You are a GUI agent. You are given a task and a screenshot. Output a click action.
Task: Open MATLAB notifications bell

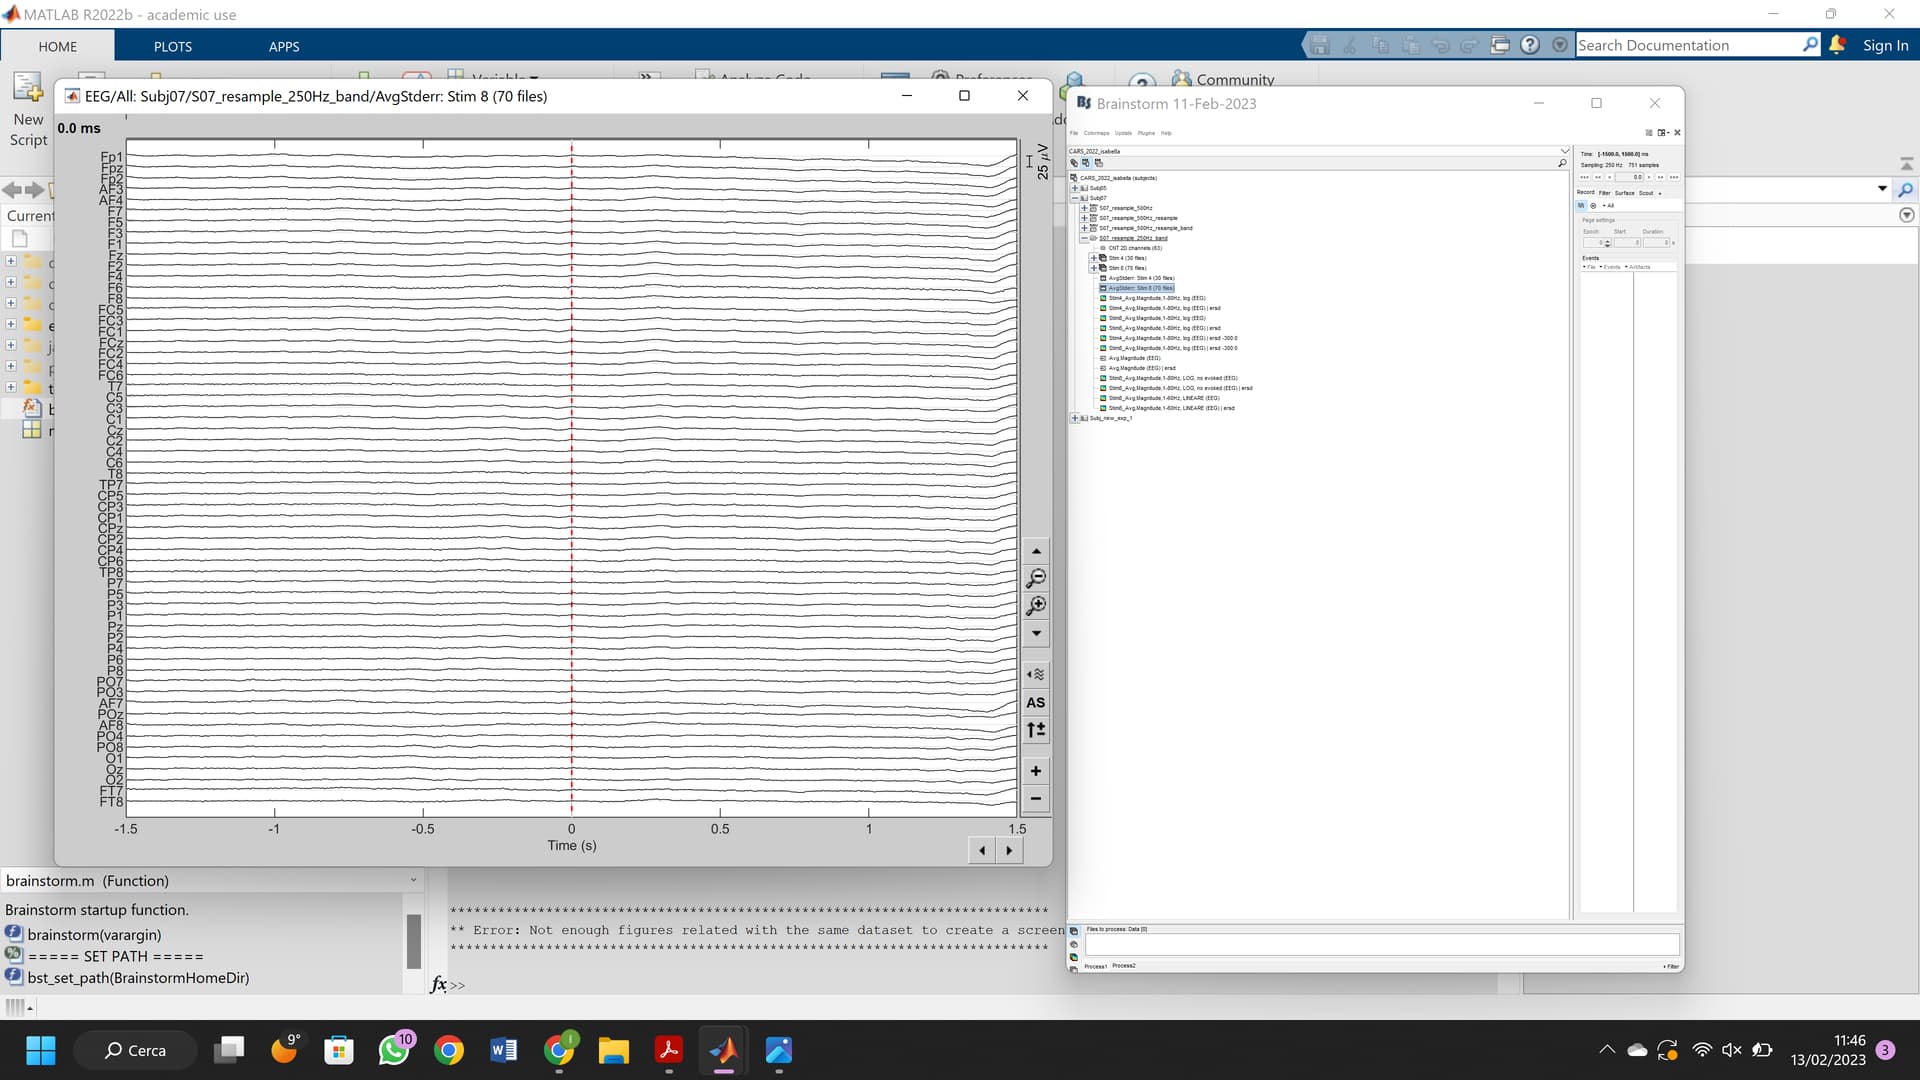pyautogui.click(x=1837, y=45)
